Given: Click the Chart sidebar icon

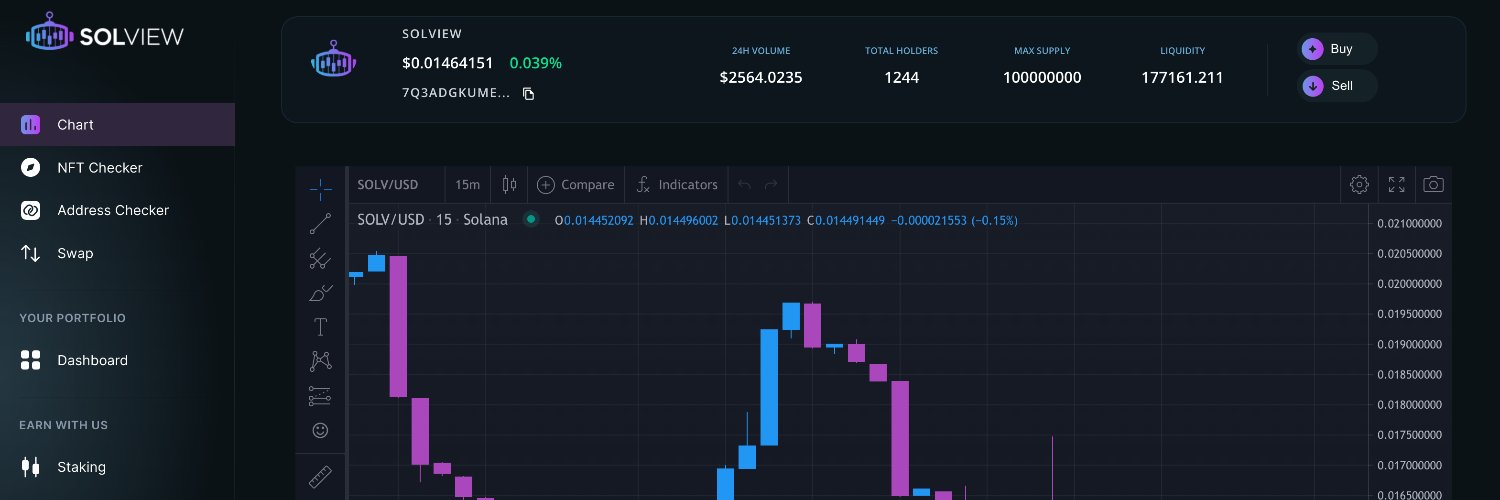Looking at the screenshot, I should pyautogui.click(x=30, y=125).
